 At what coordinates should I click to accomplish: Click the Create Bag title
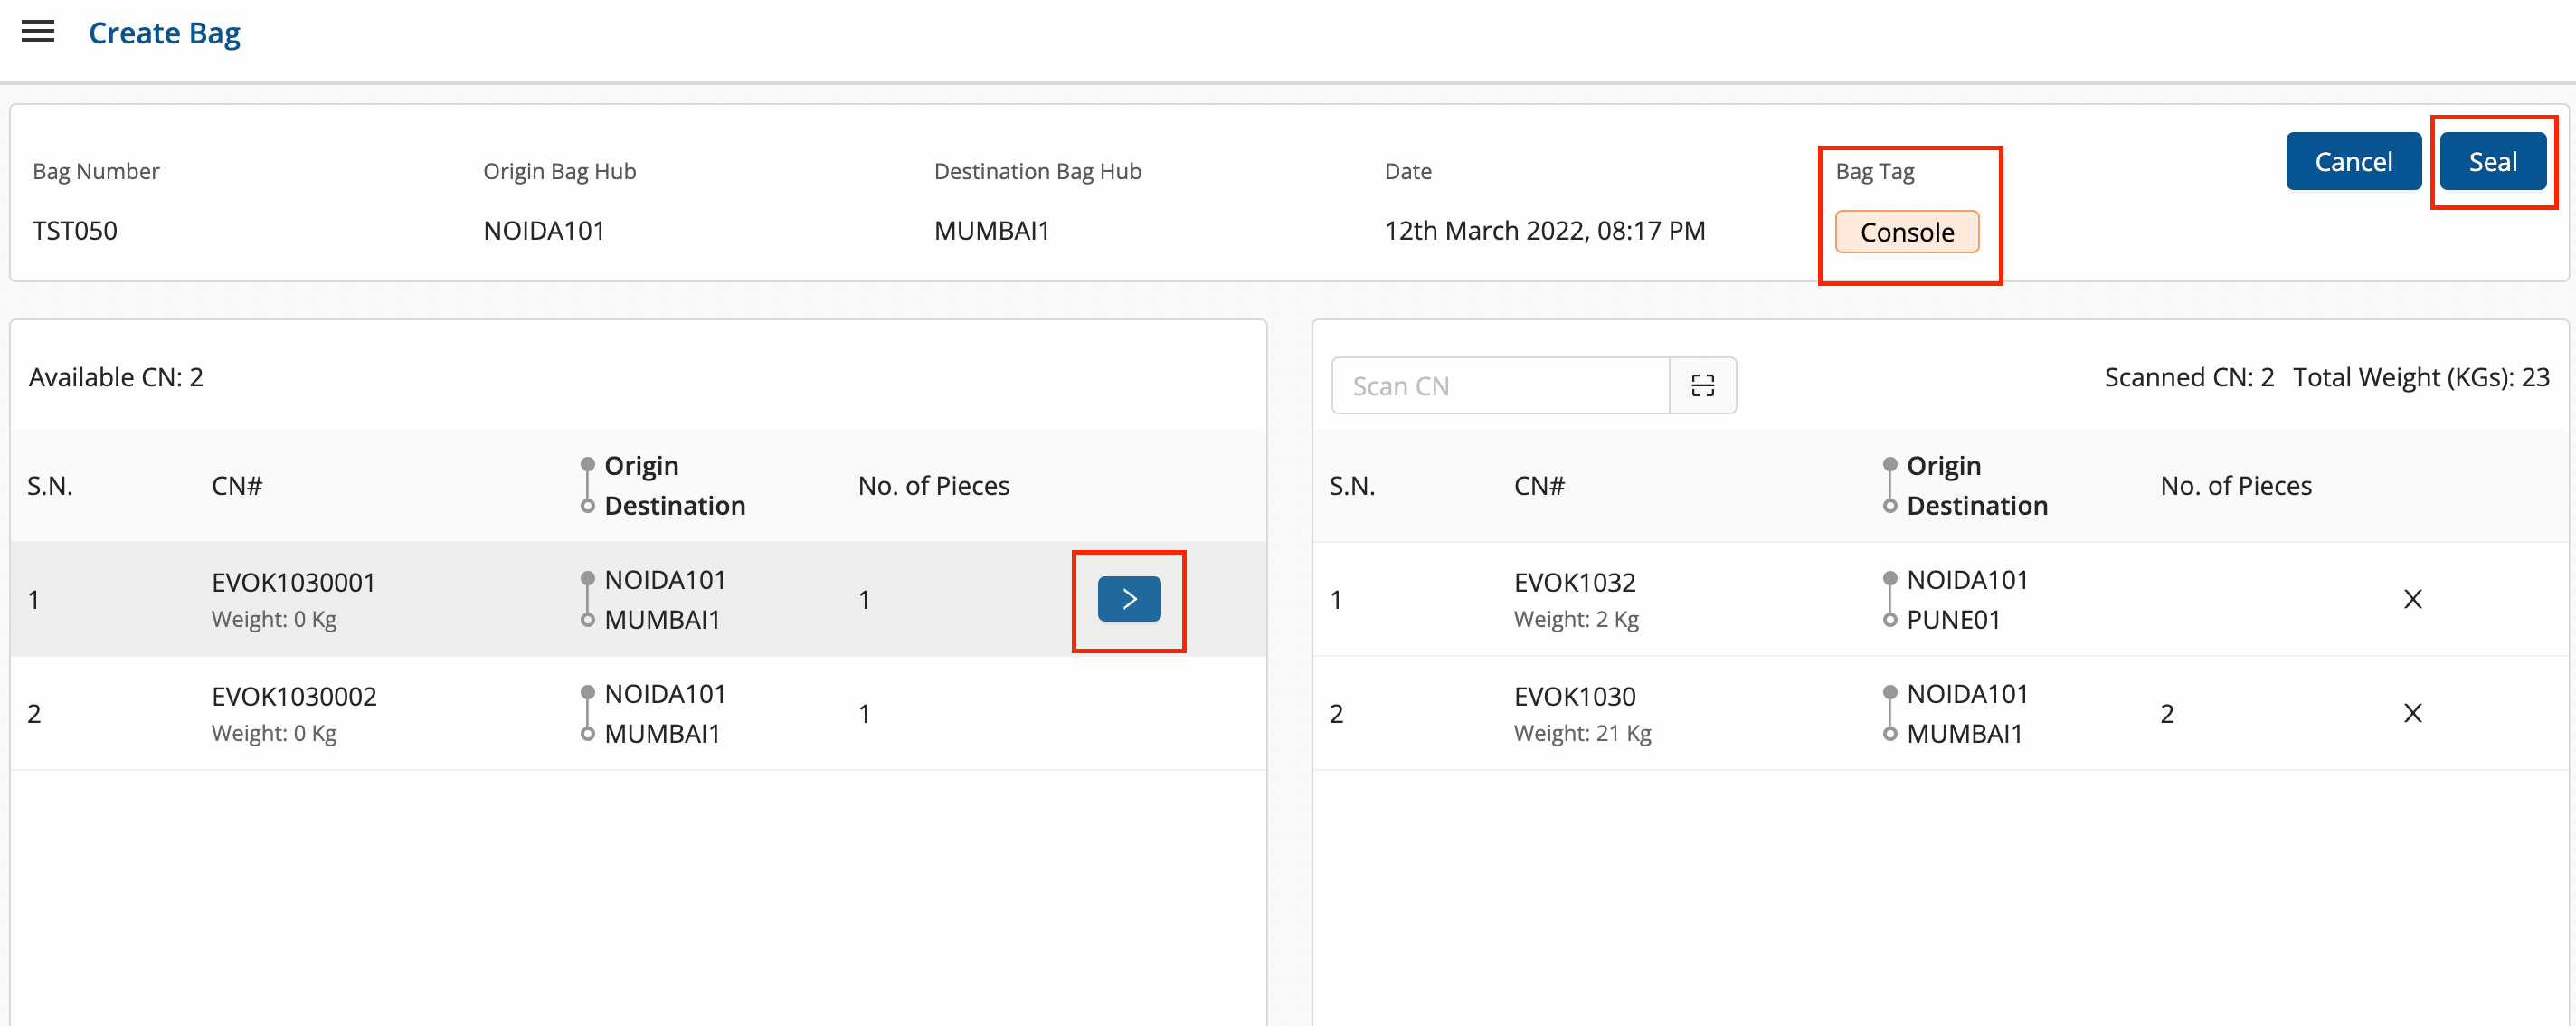165,33
